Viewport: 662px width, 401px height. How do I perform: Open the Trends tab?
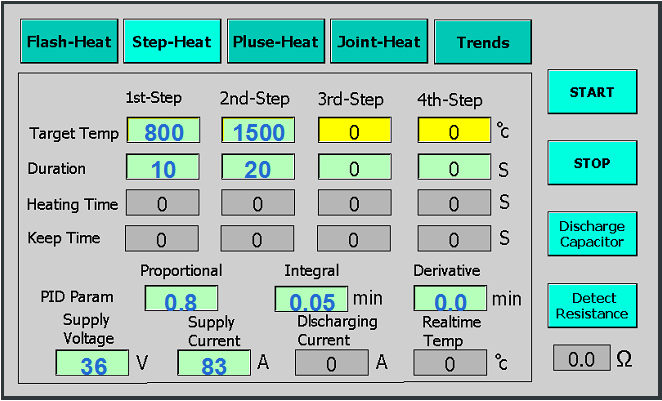(x=483, y=42)
